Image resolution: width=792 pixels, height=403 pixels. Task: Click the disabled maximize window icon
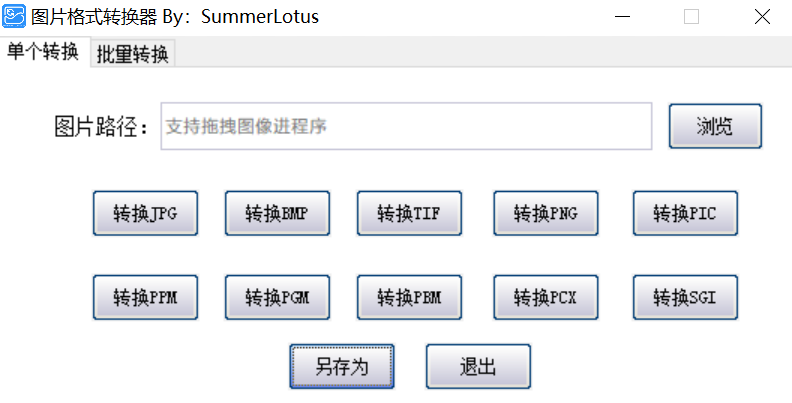691,17
